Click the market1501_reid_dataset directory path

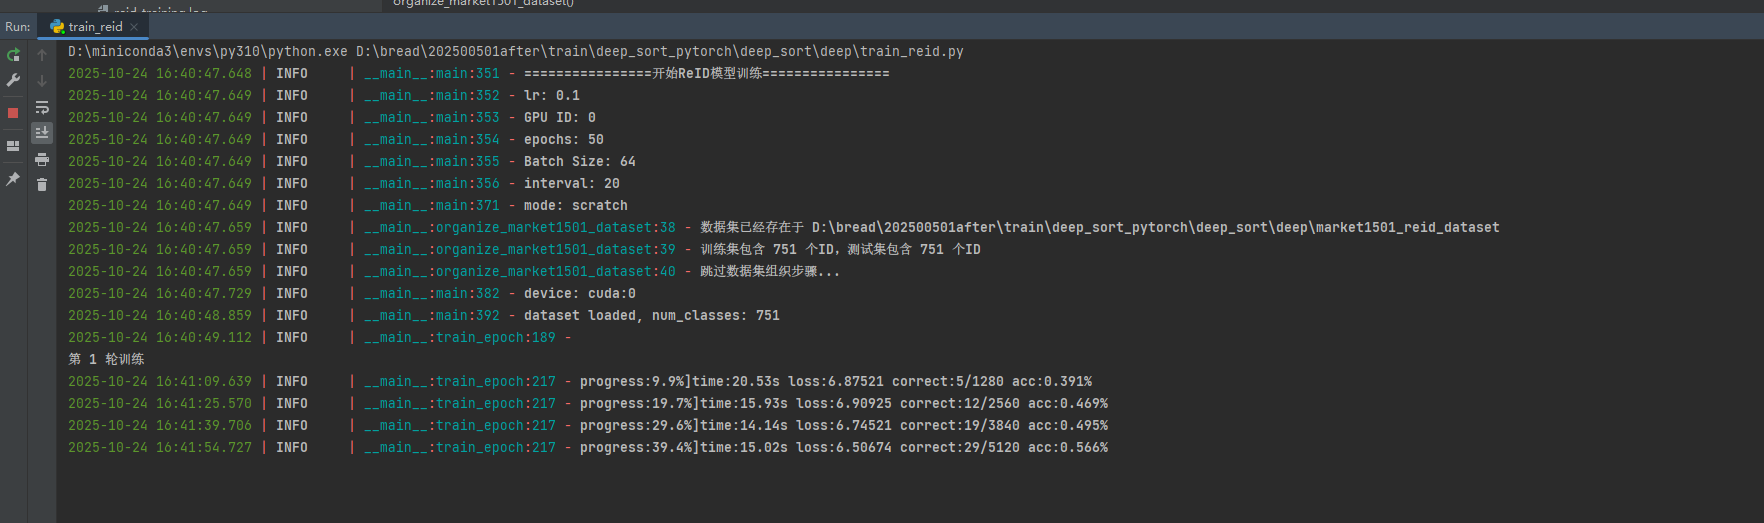pos(1155,227)
